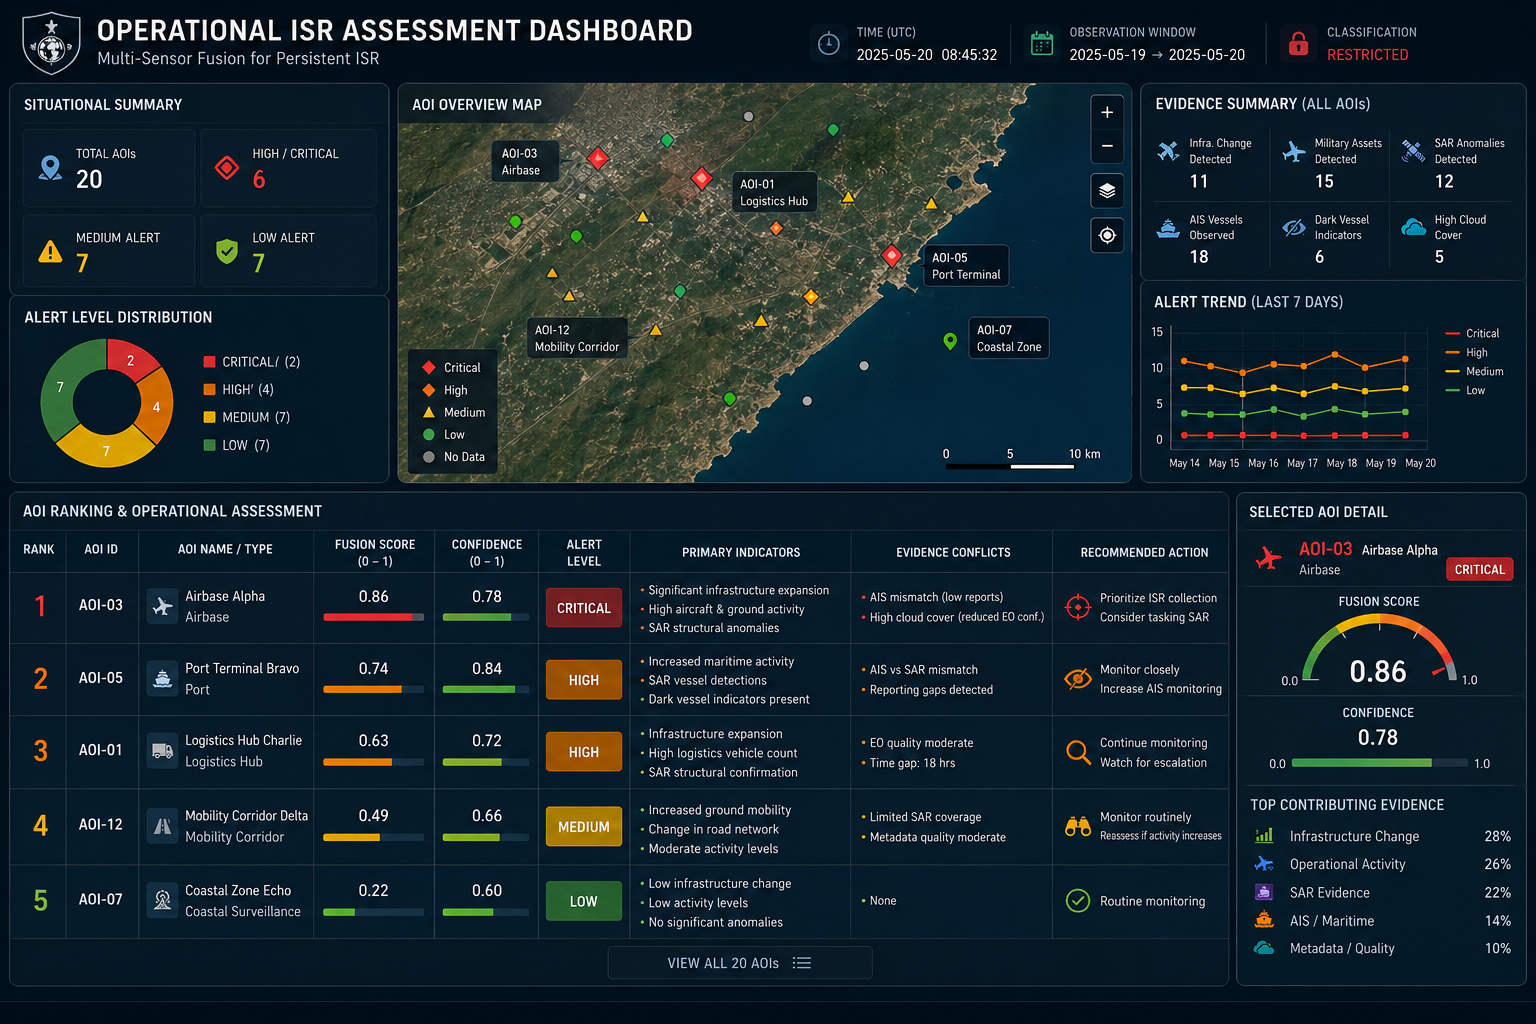This screenshot has height=1024, width=1536.
Task: Click the Selected AOI confidence bar
Action: 1378,763
